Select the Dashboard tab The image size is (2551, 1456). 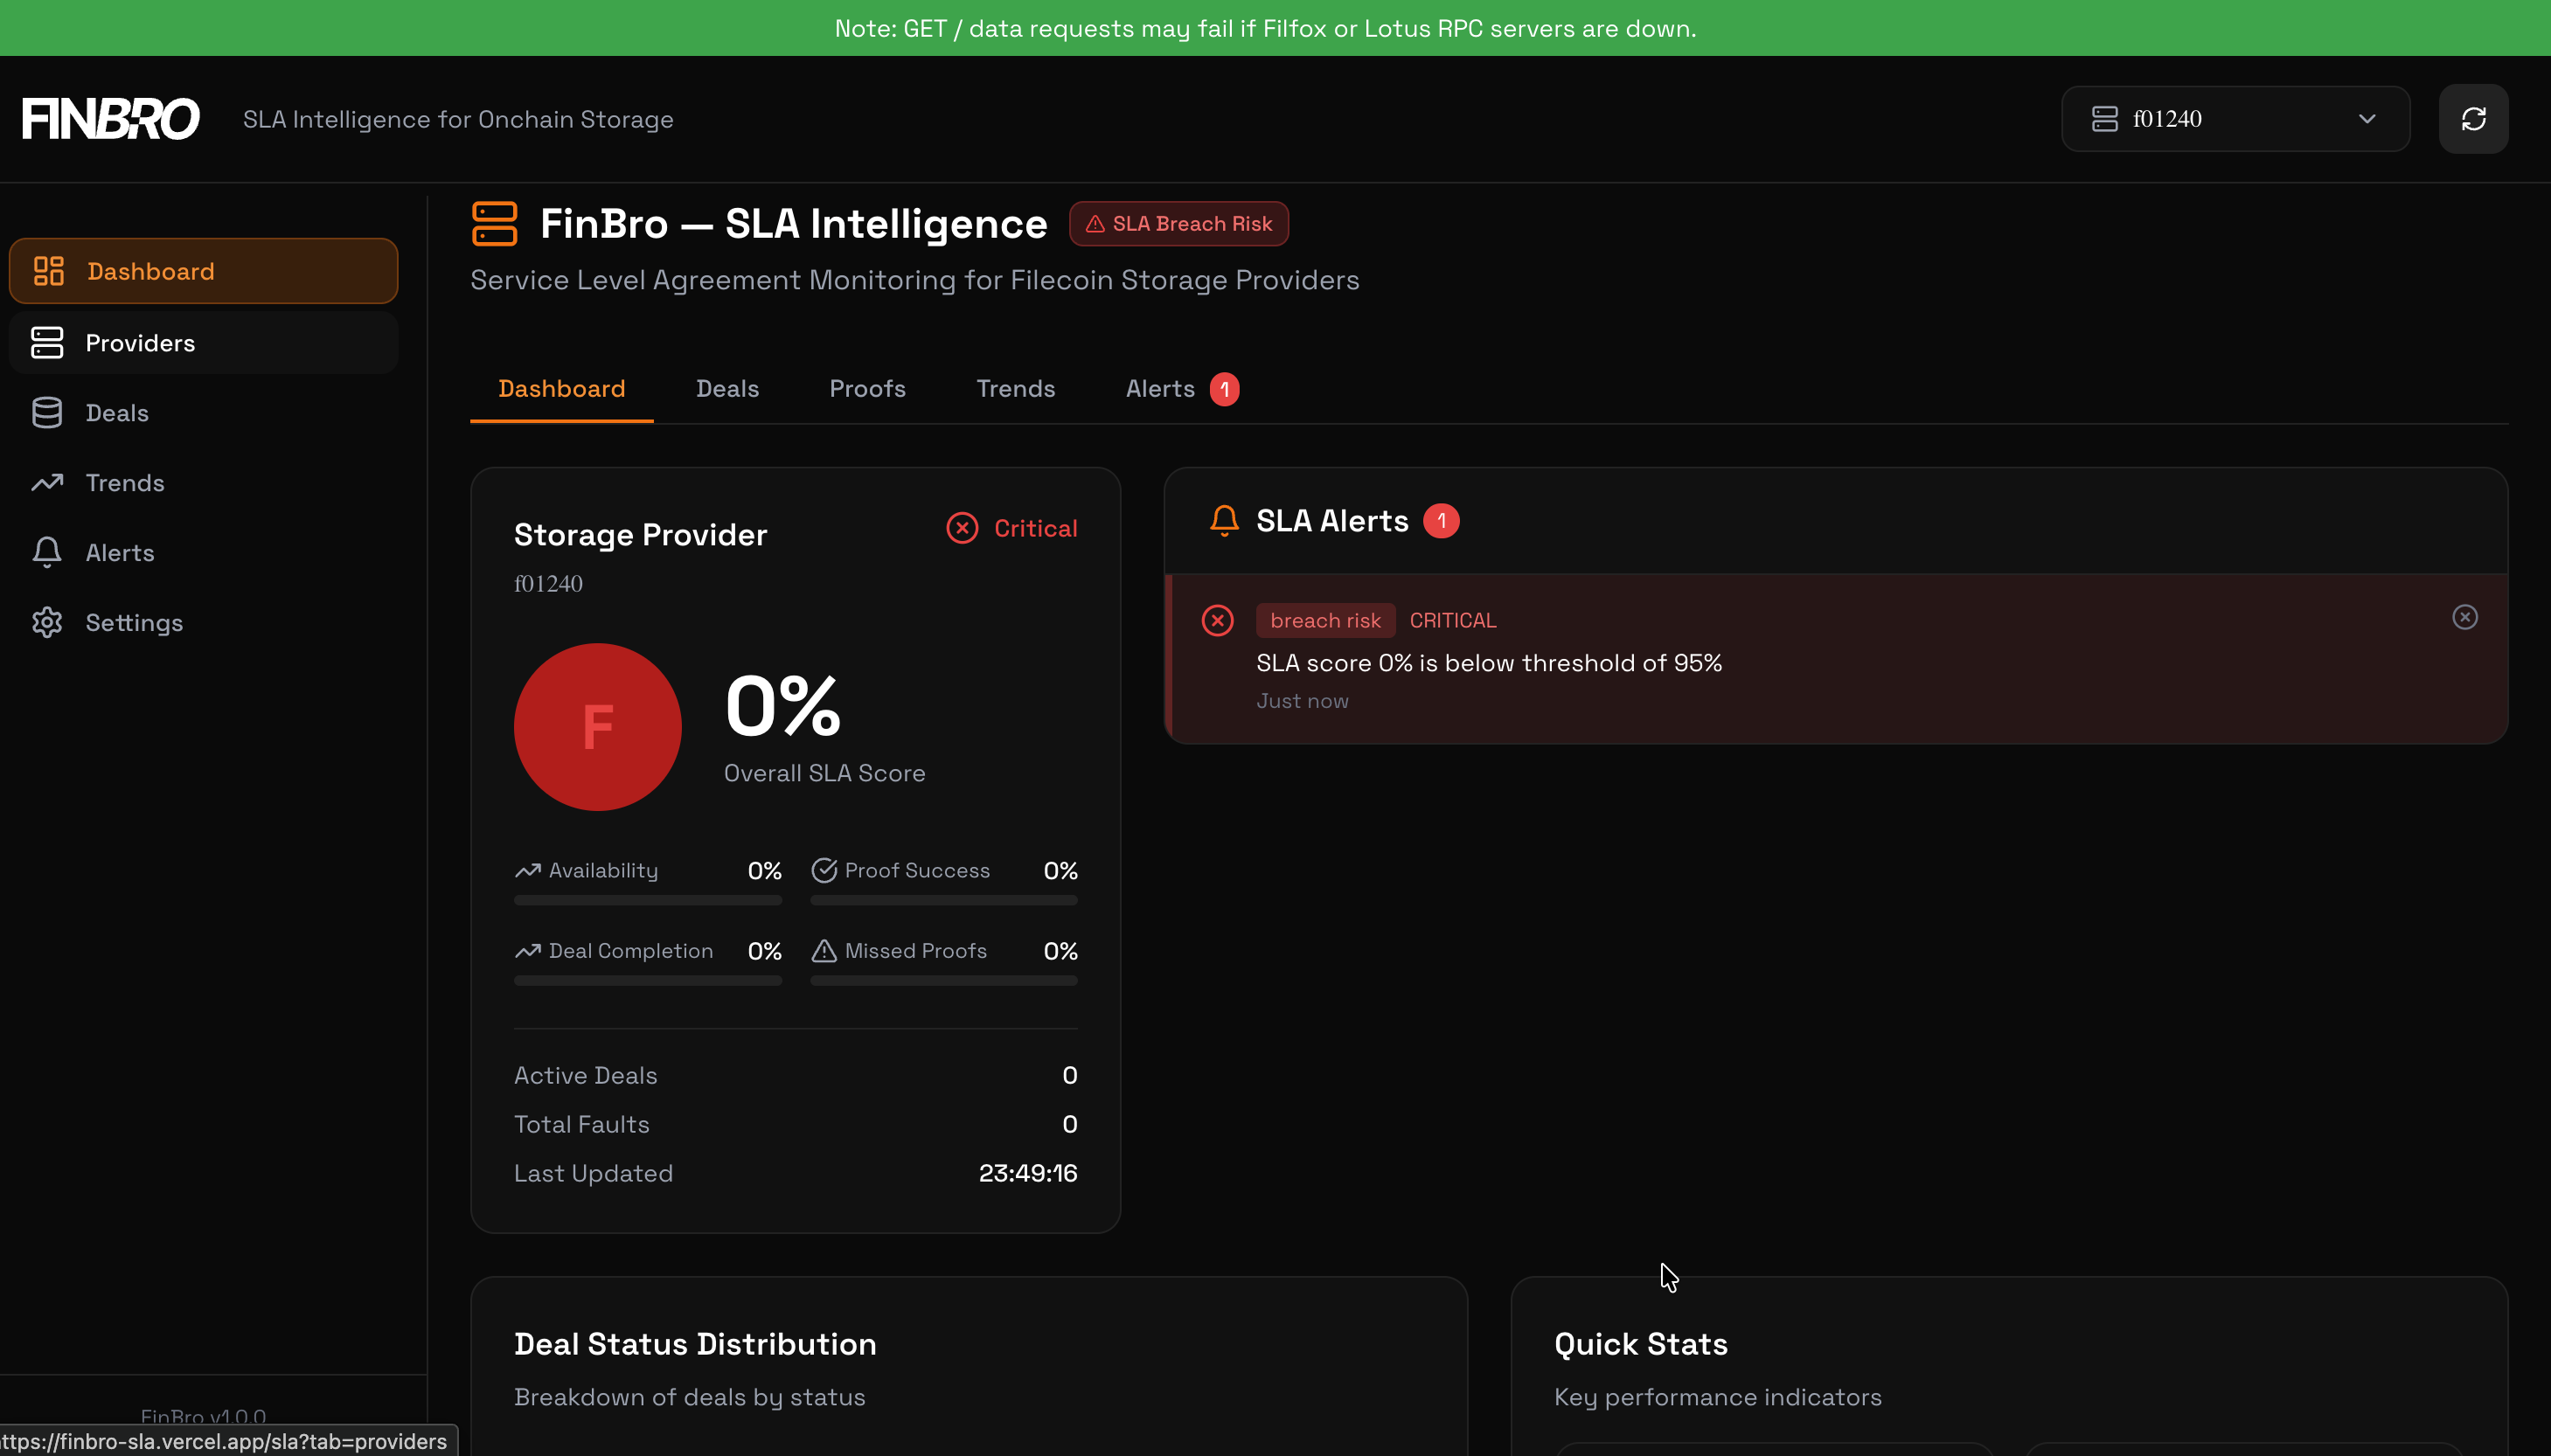[x=561, y=389]
